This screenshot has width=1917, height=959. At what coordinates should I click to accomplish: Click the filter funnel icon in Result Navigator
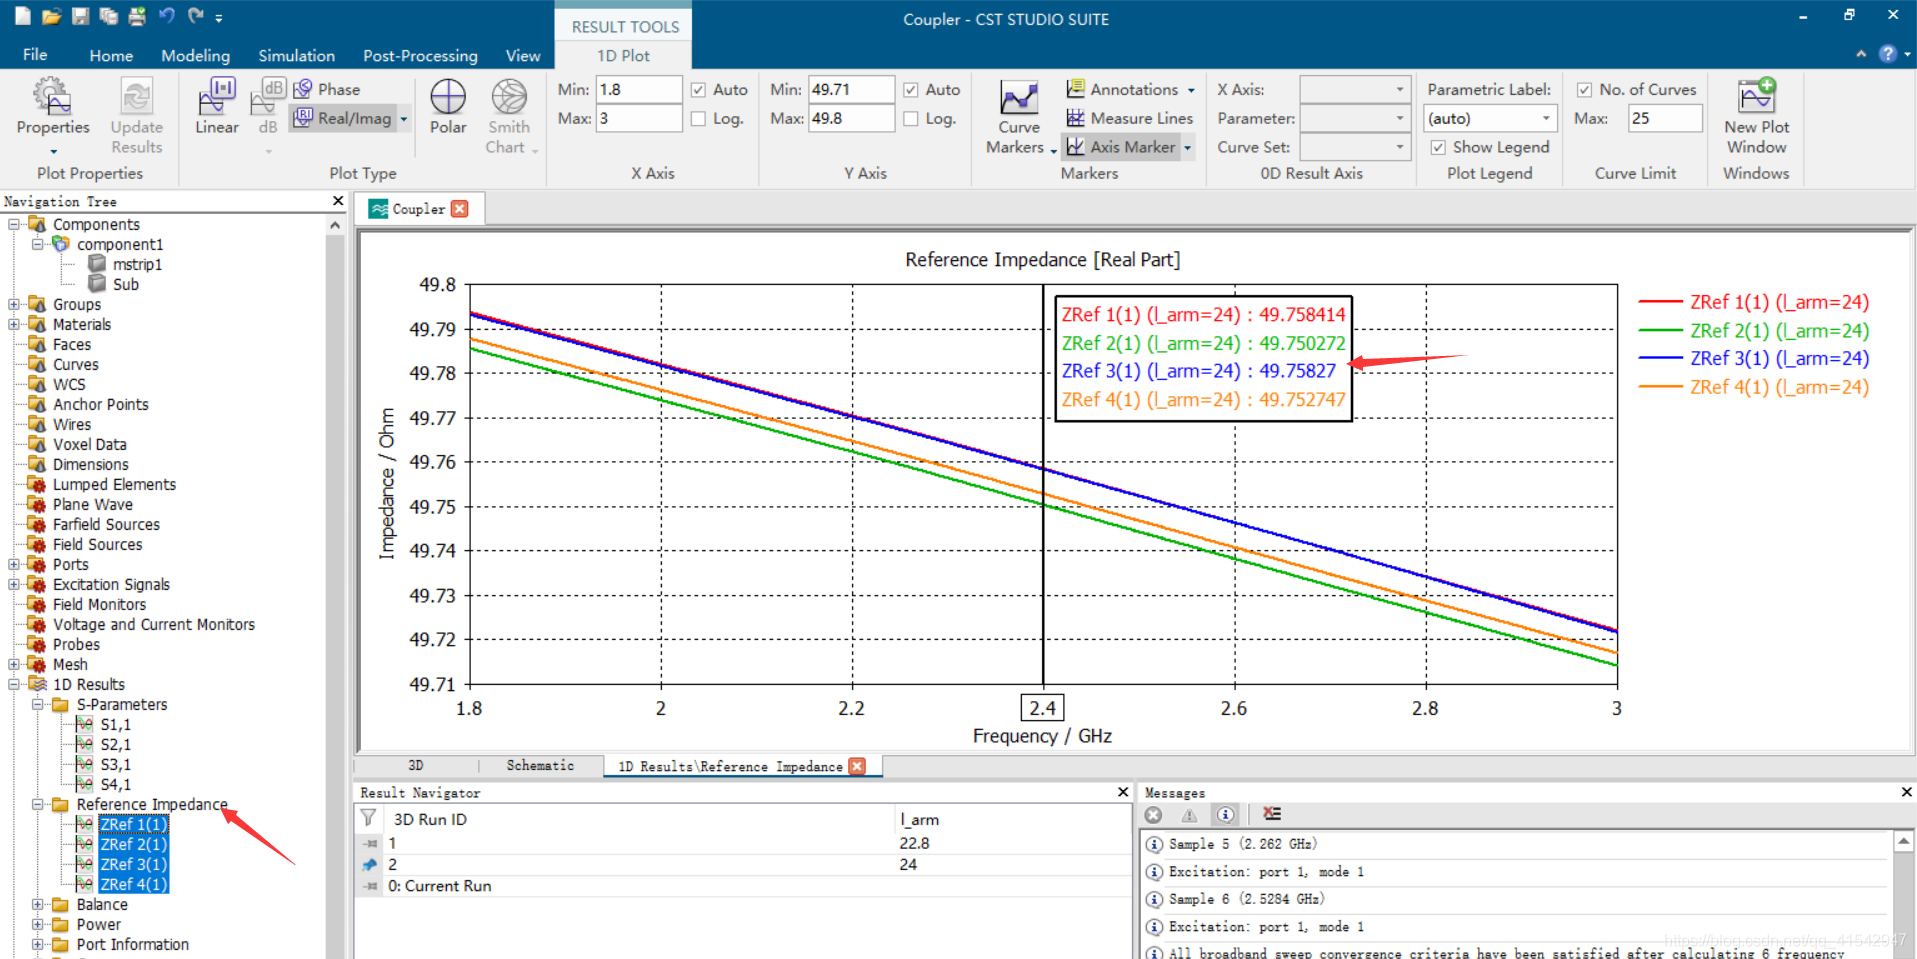point(368,818)
